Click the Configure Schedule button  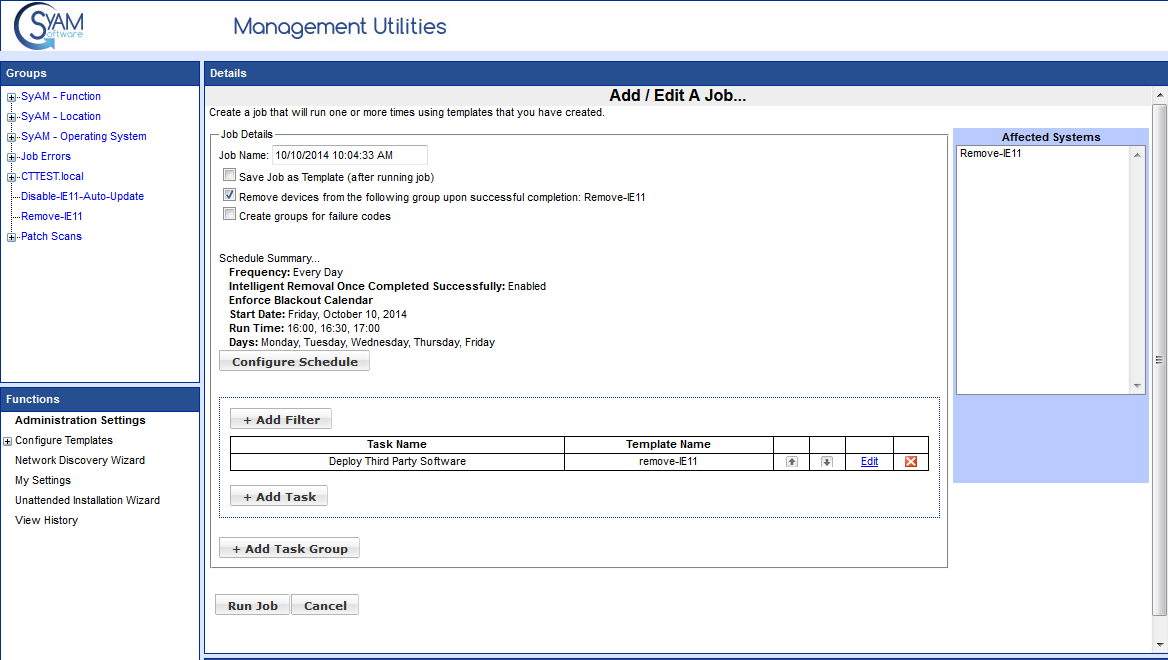coord(294,362)
